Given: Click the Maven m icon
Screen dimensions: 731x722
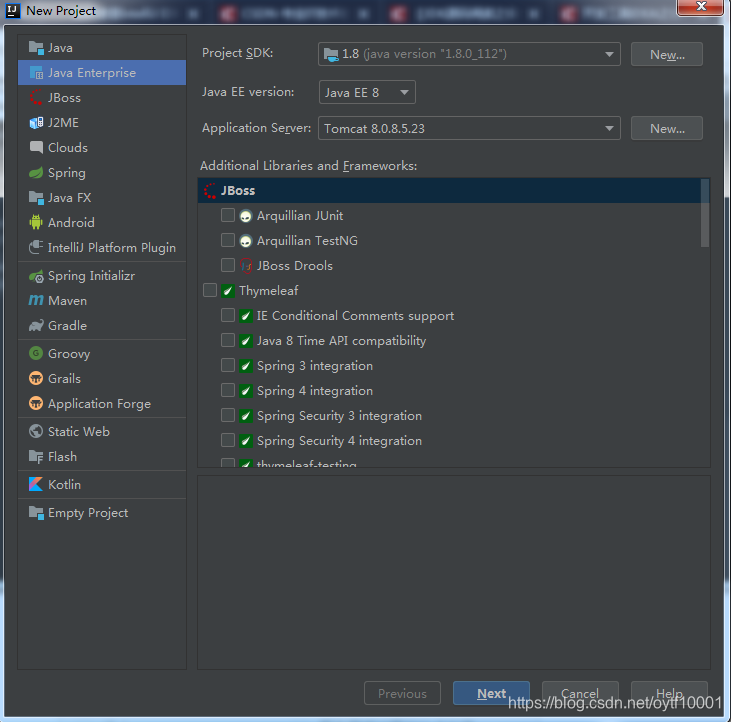Looking at the screenshot, I should (36, 301).
